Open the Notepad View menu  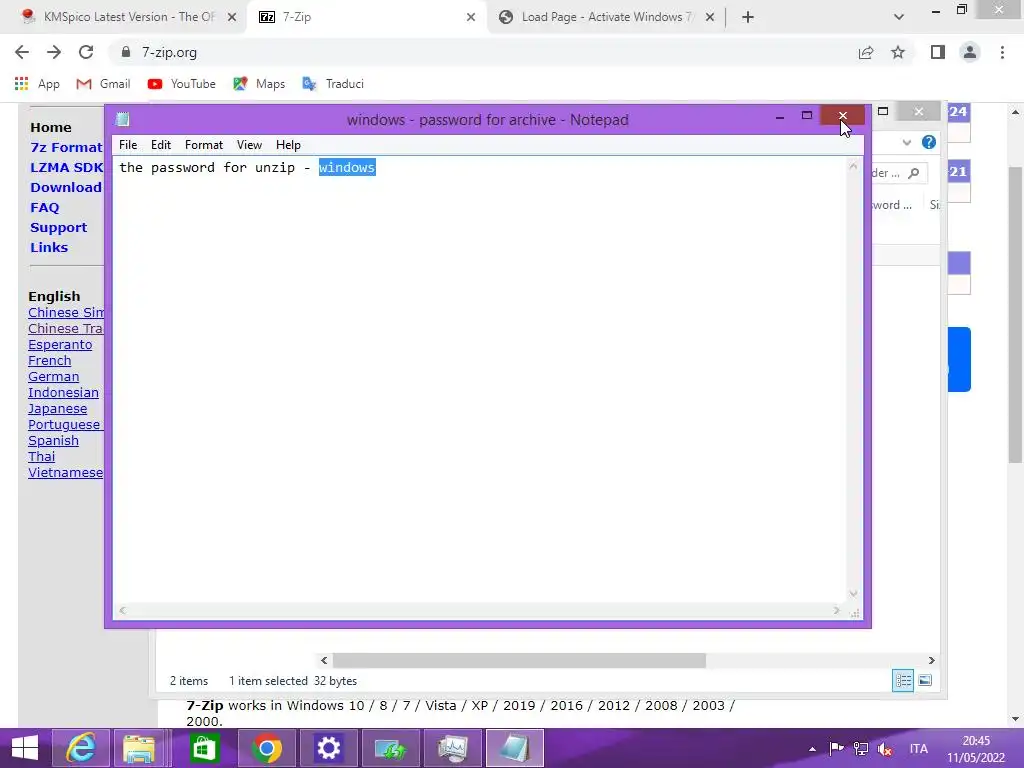pyautogui.click(x=249, y=145)
